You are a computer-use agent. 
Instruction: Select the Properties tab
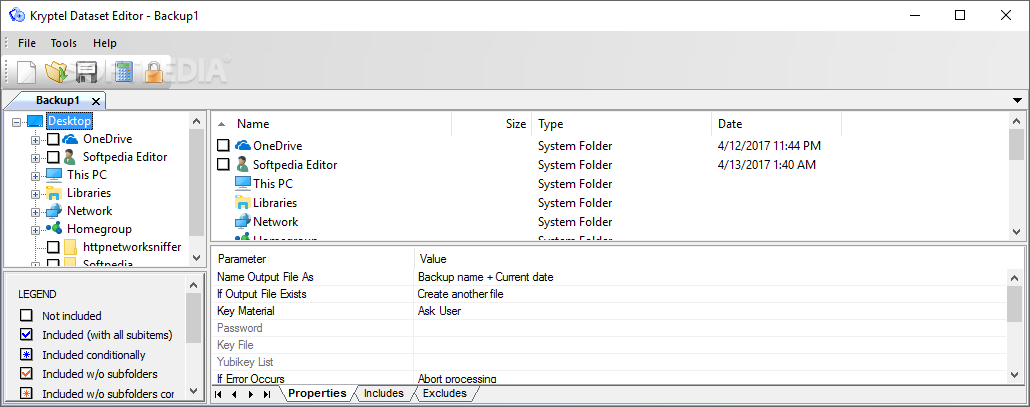[317, 394]
